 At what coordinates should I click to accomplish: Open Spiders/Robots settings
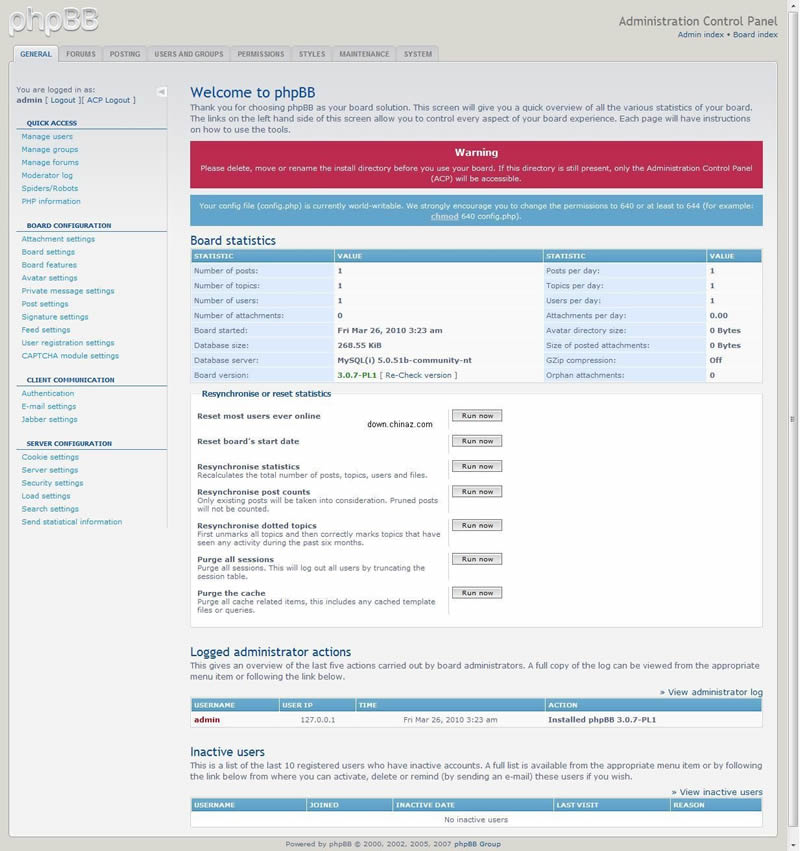point(49,188)
